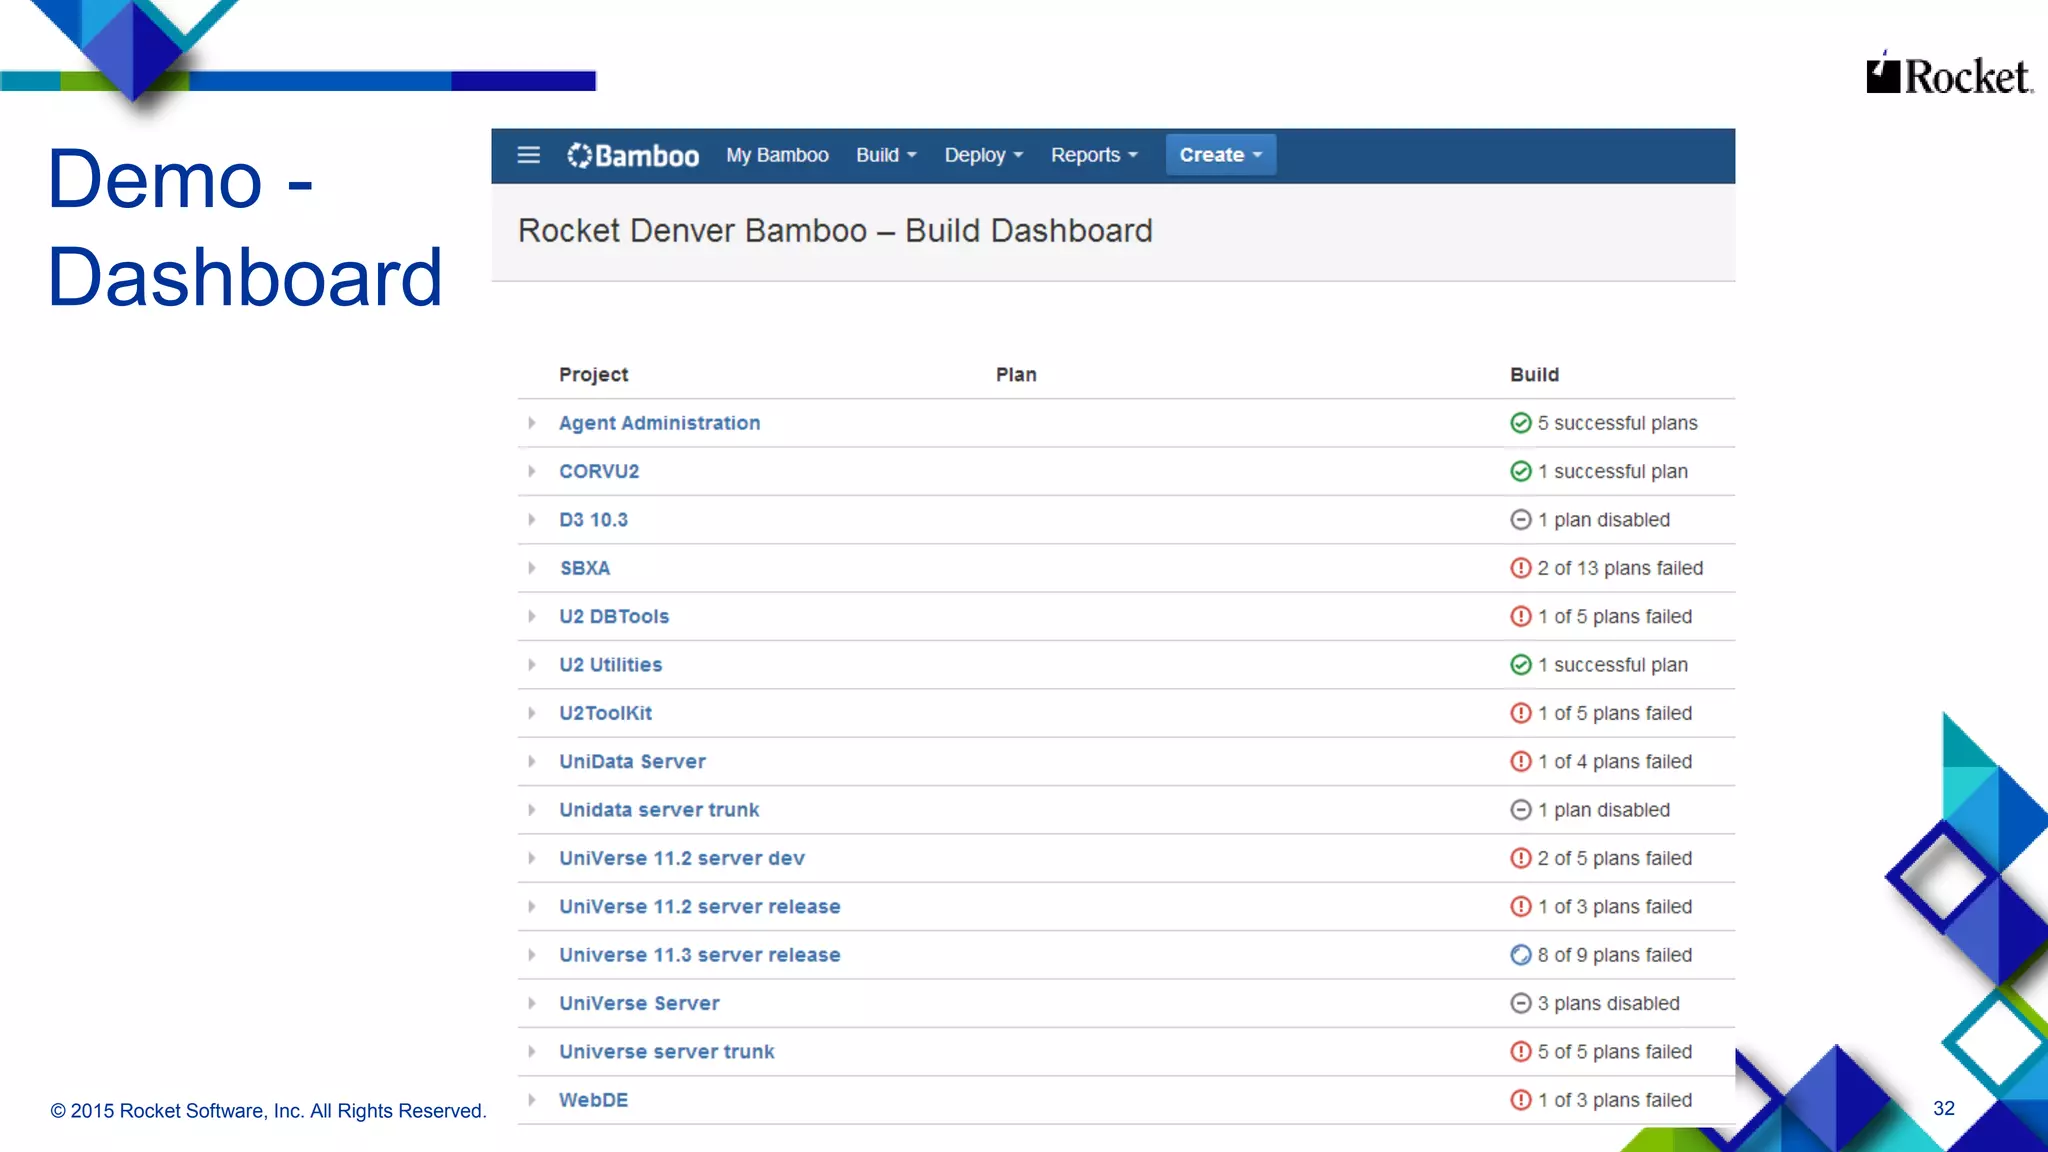Expand the UniVerse Server project row

pyautogui.click(x=532, y=1003)
